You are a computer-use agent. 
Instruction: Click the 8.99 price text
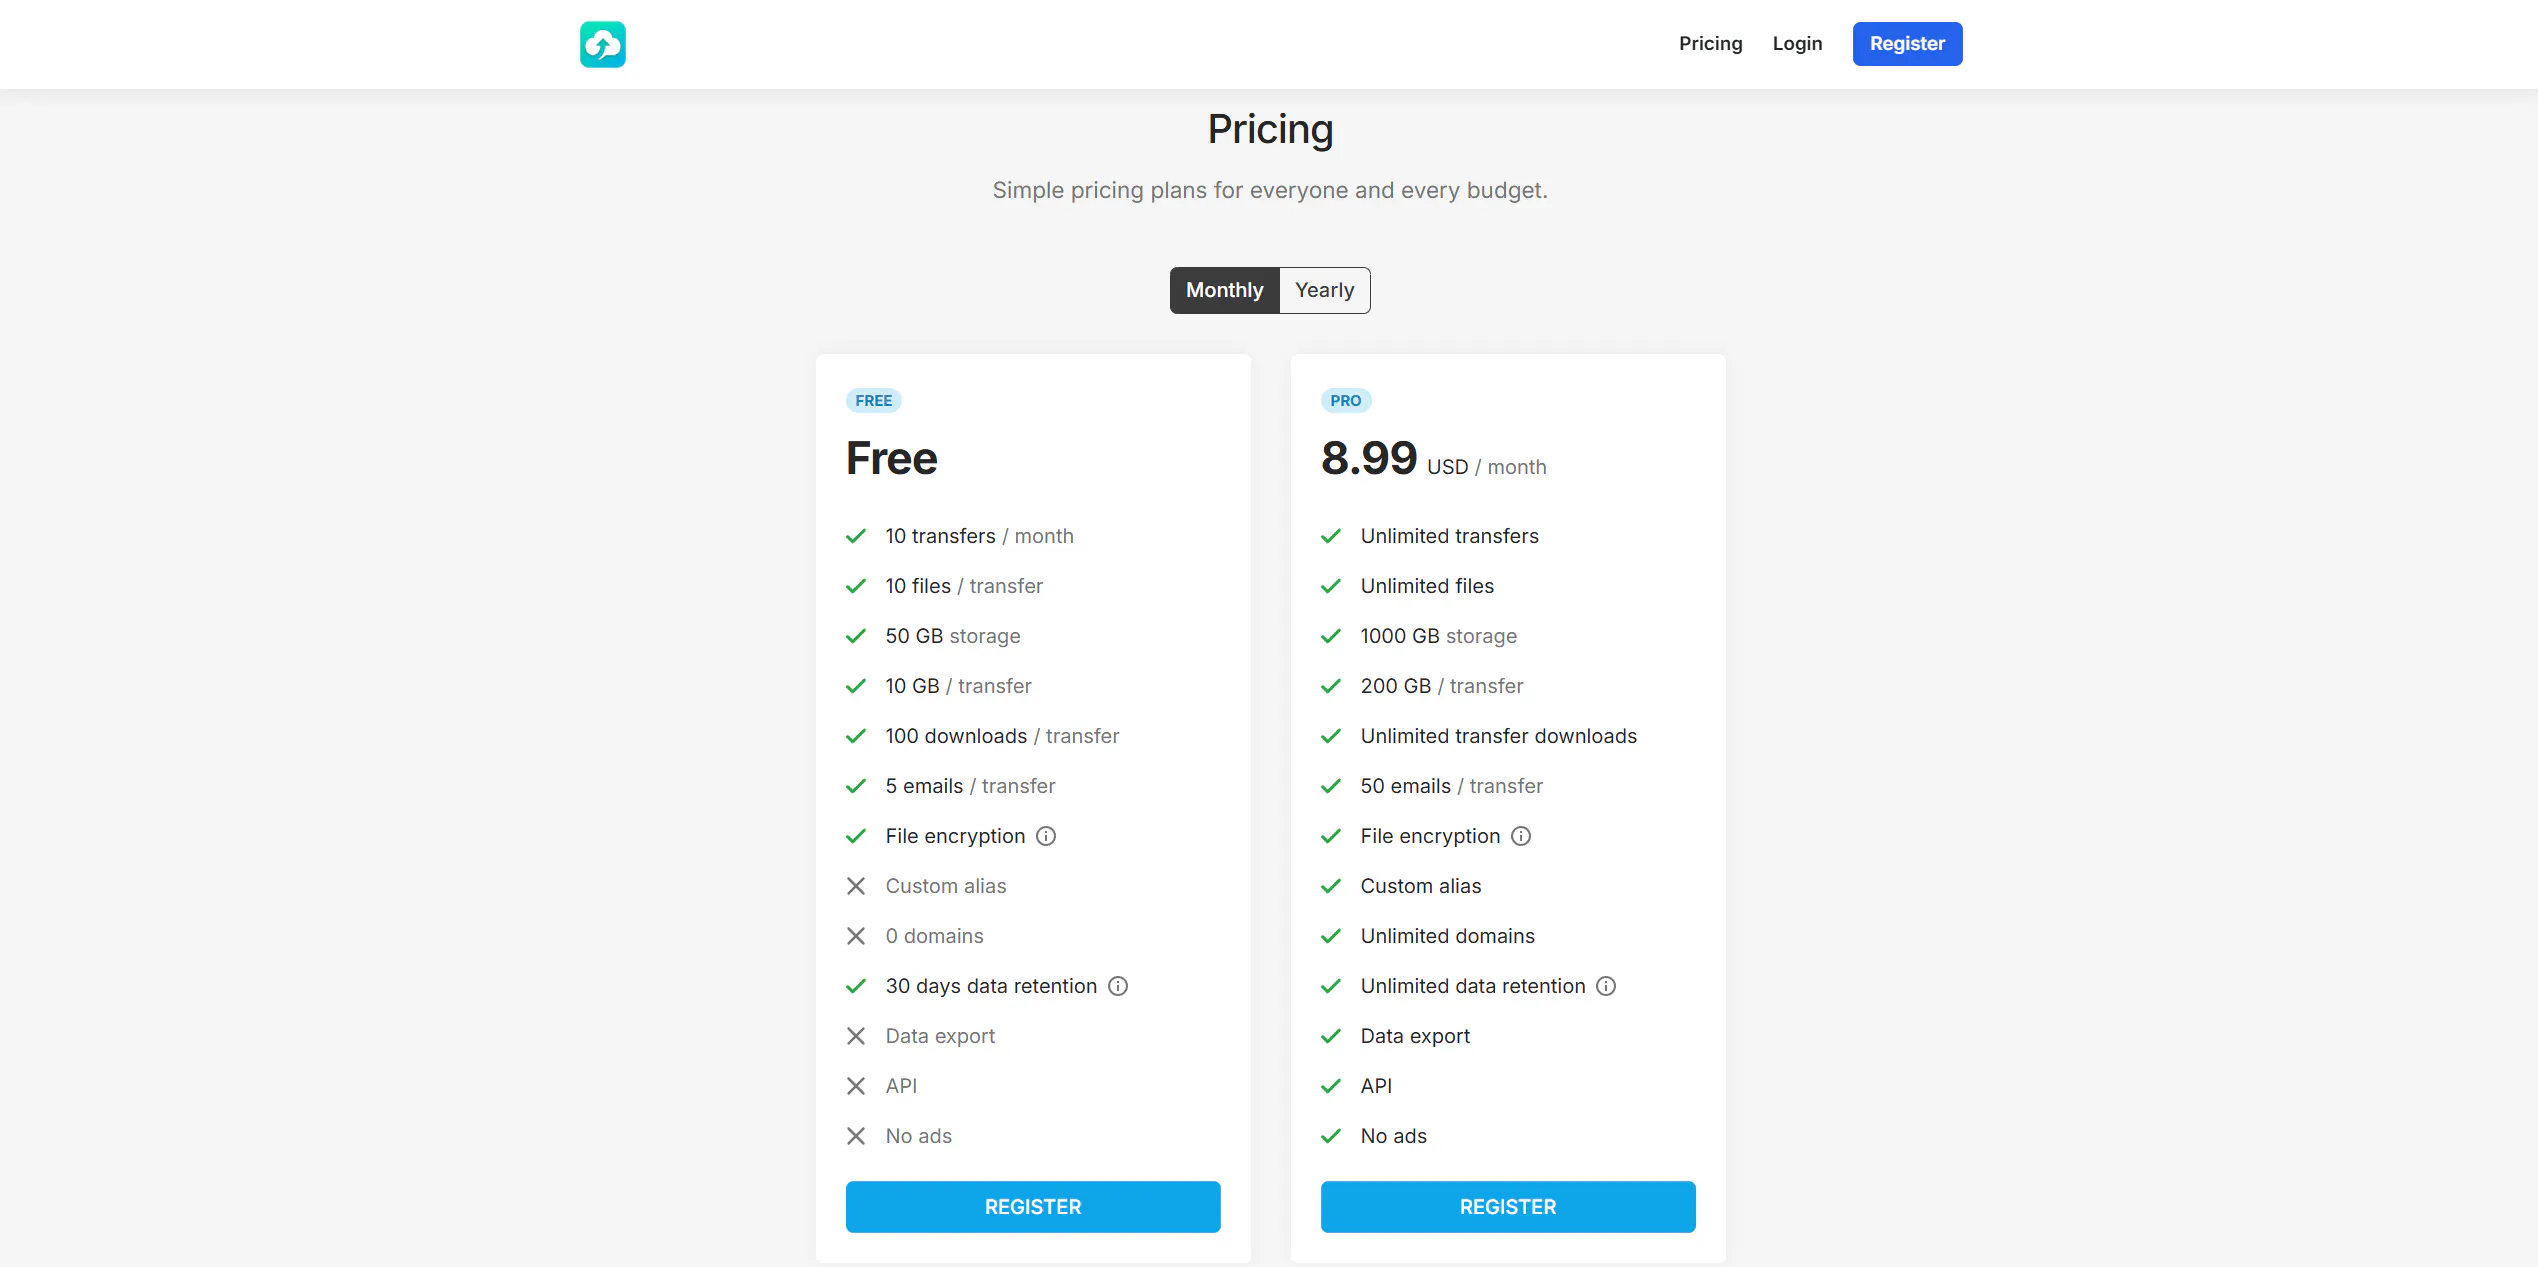point(1369,459)
